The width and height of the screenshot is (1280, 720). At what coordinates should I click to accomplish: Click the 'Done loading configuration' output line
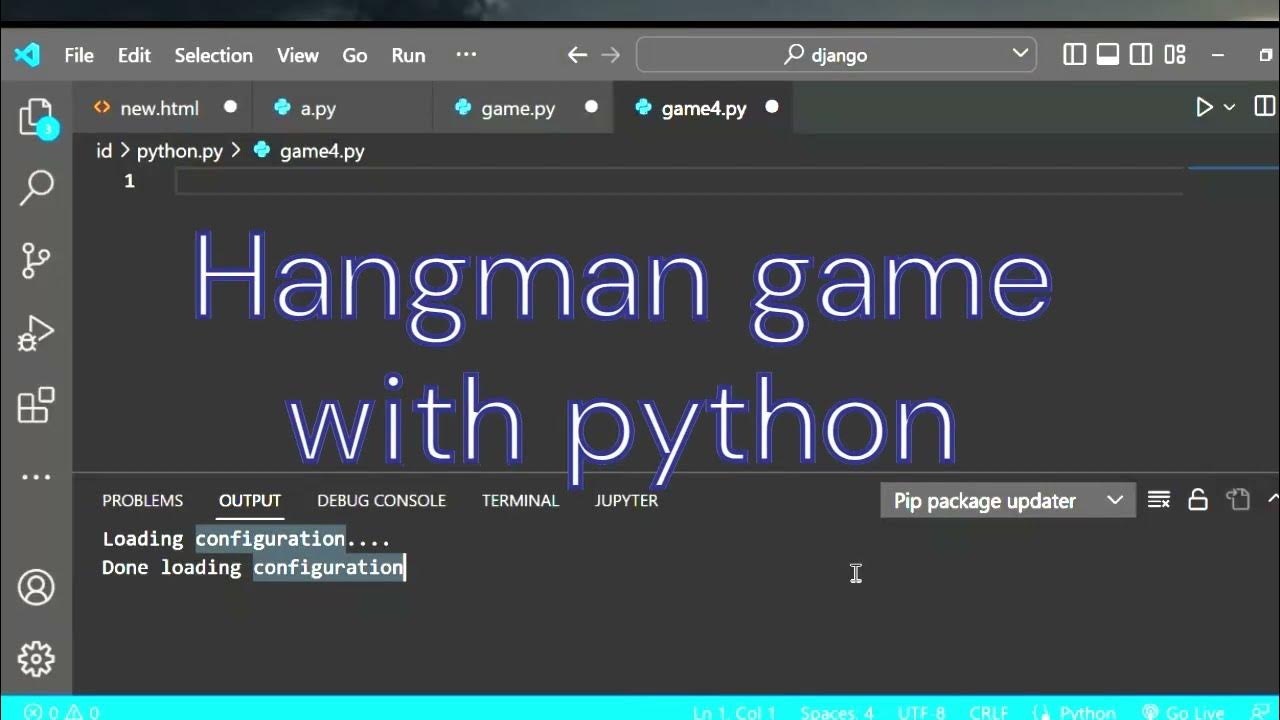[x=253, y=567]
